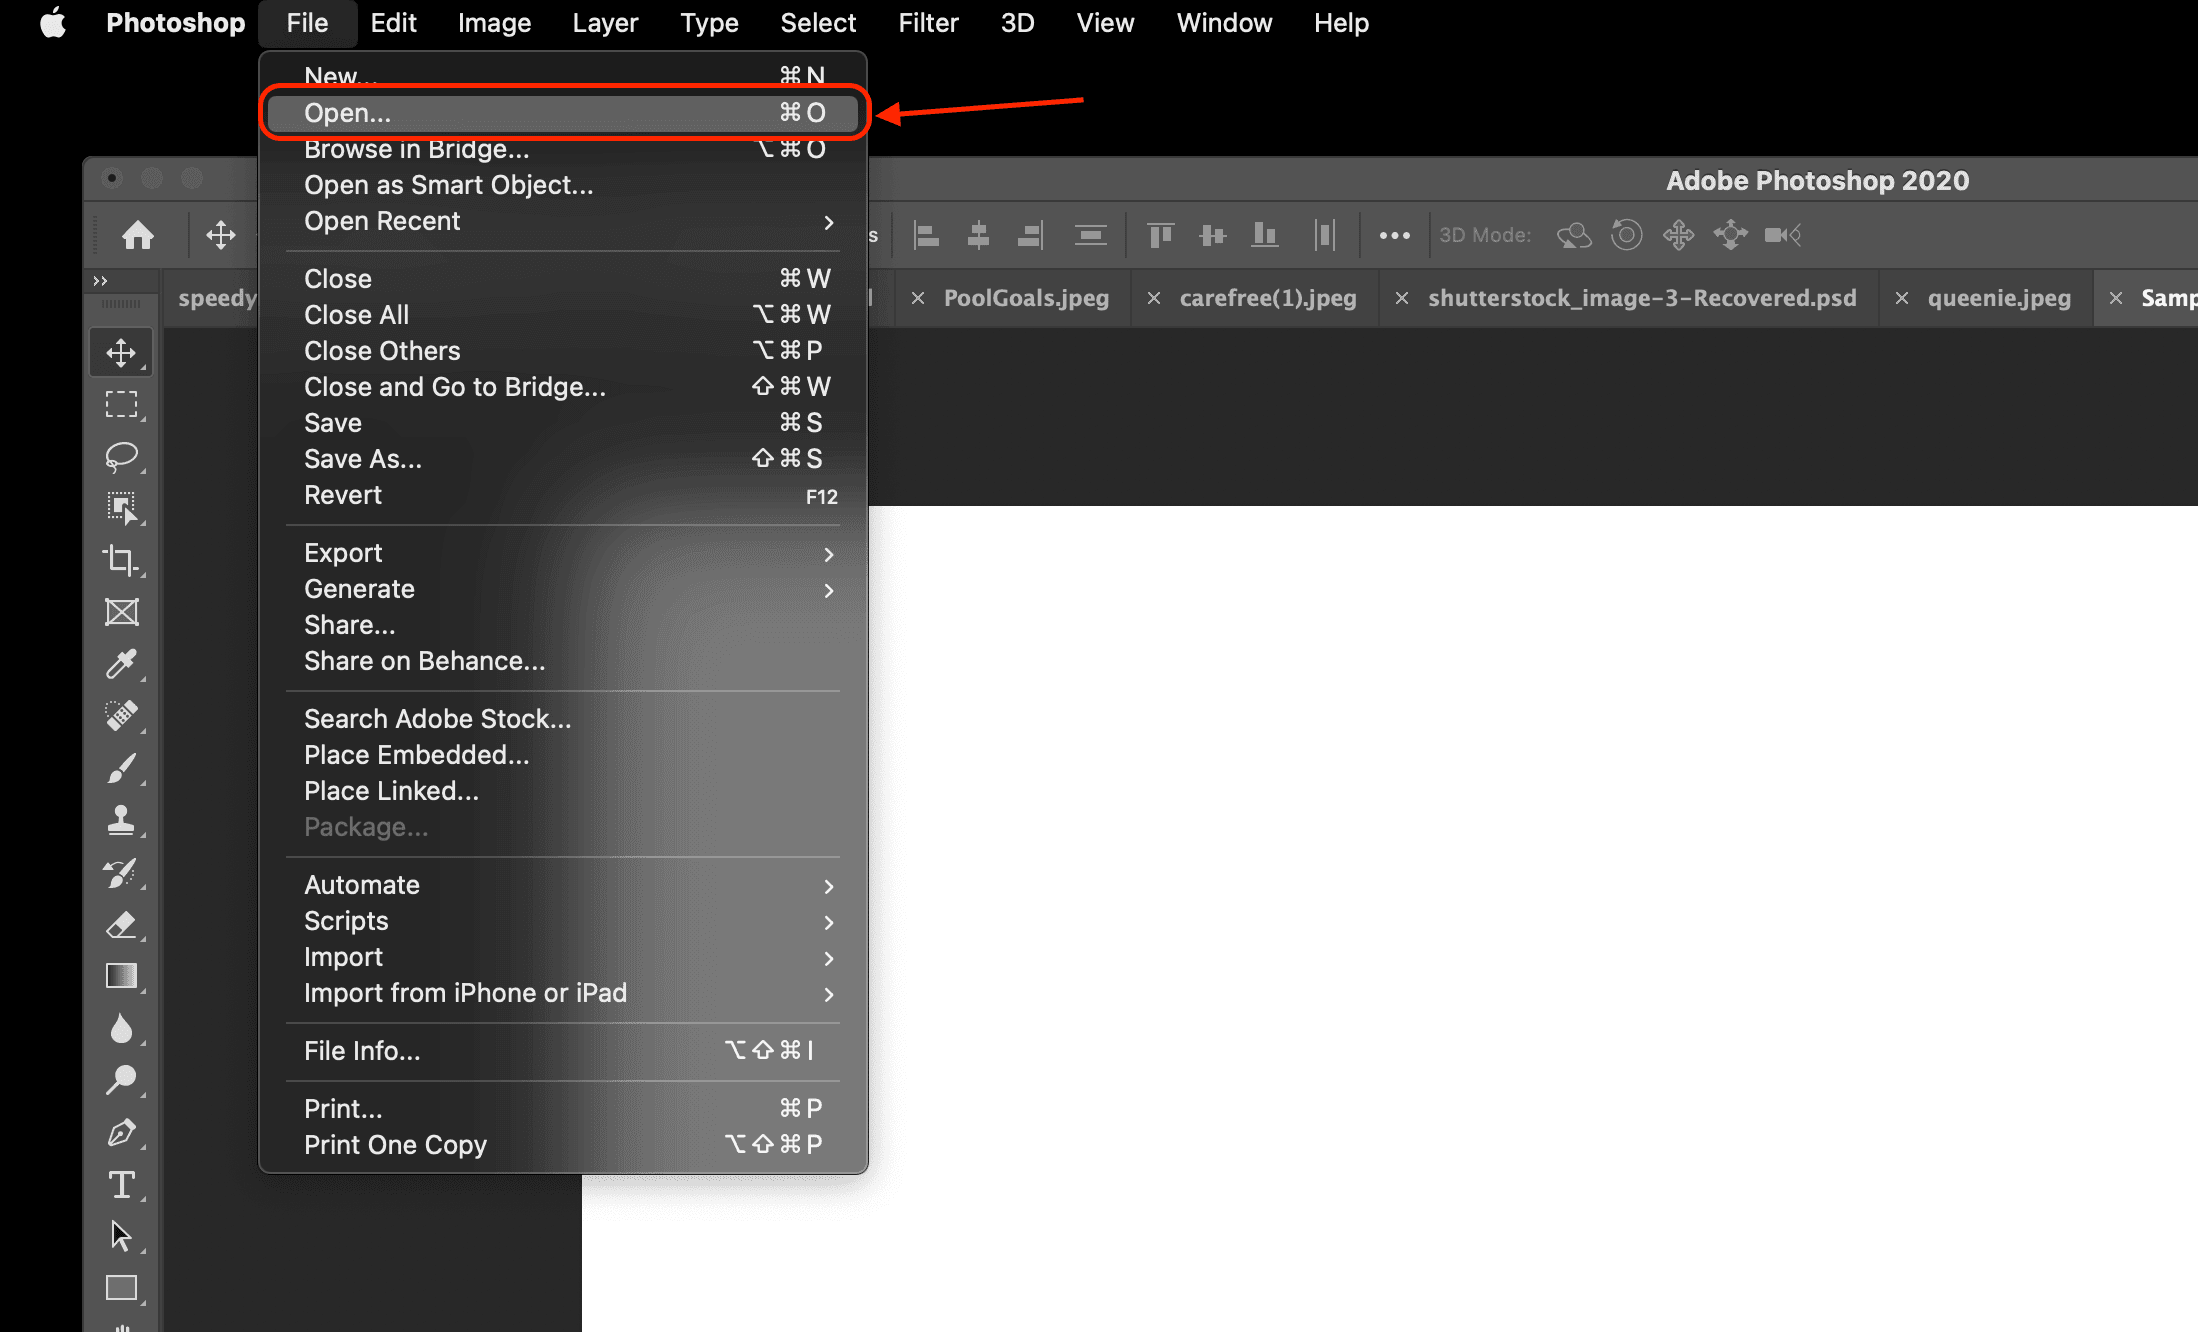Screen dimensions: 2198x1332
Task: Choose Close All menu item
Action: coord(563,315)
